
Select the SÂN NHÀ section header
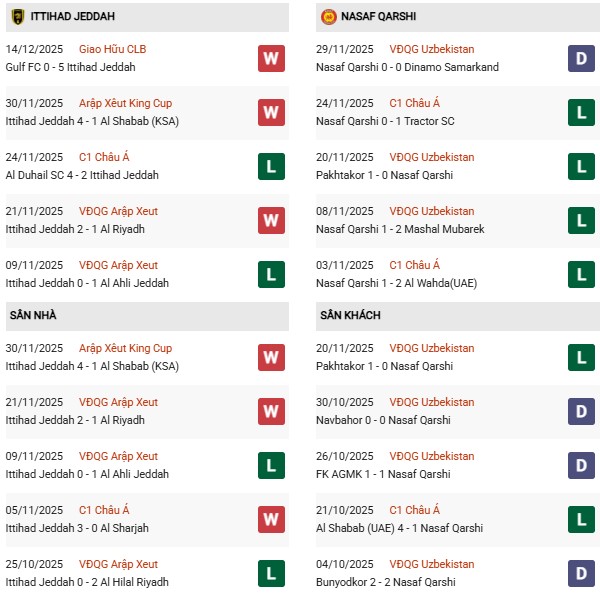[x=34, y=315]
